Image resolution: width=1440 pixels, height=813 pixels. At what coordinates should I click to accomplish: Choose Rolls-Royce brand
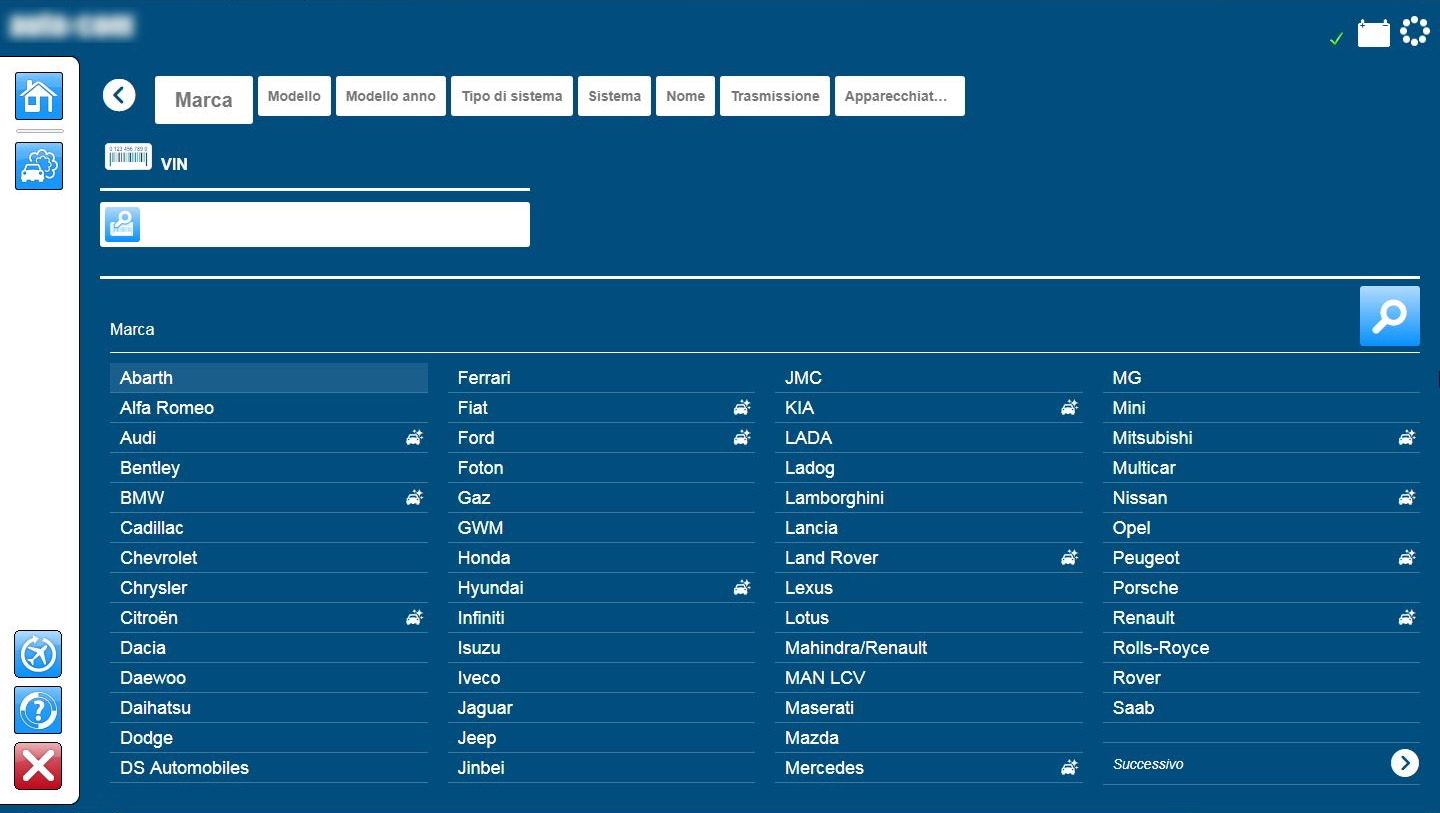pyautogui.click(x=1261, y=648)
